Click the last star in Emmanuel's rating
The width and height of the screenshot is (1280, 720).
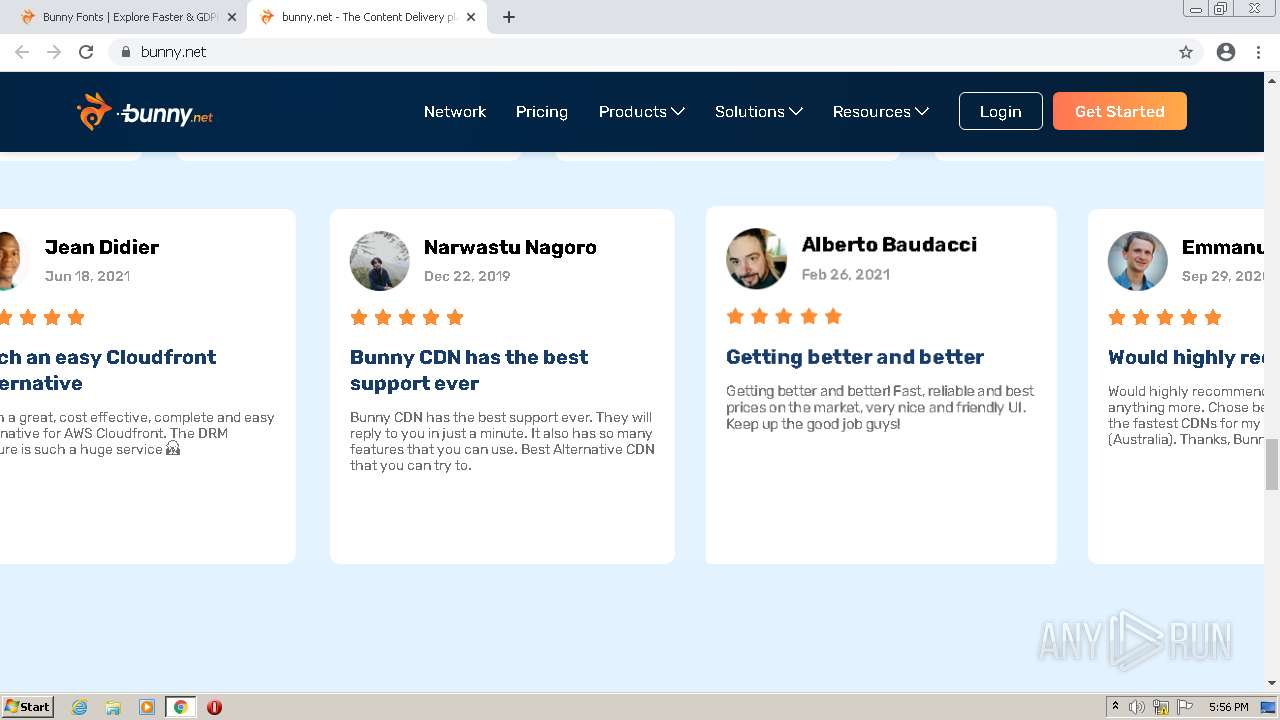point(1213,318)
